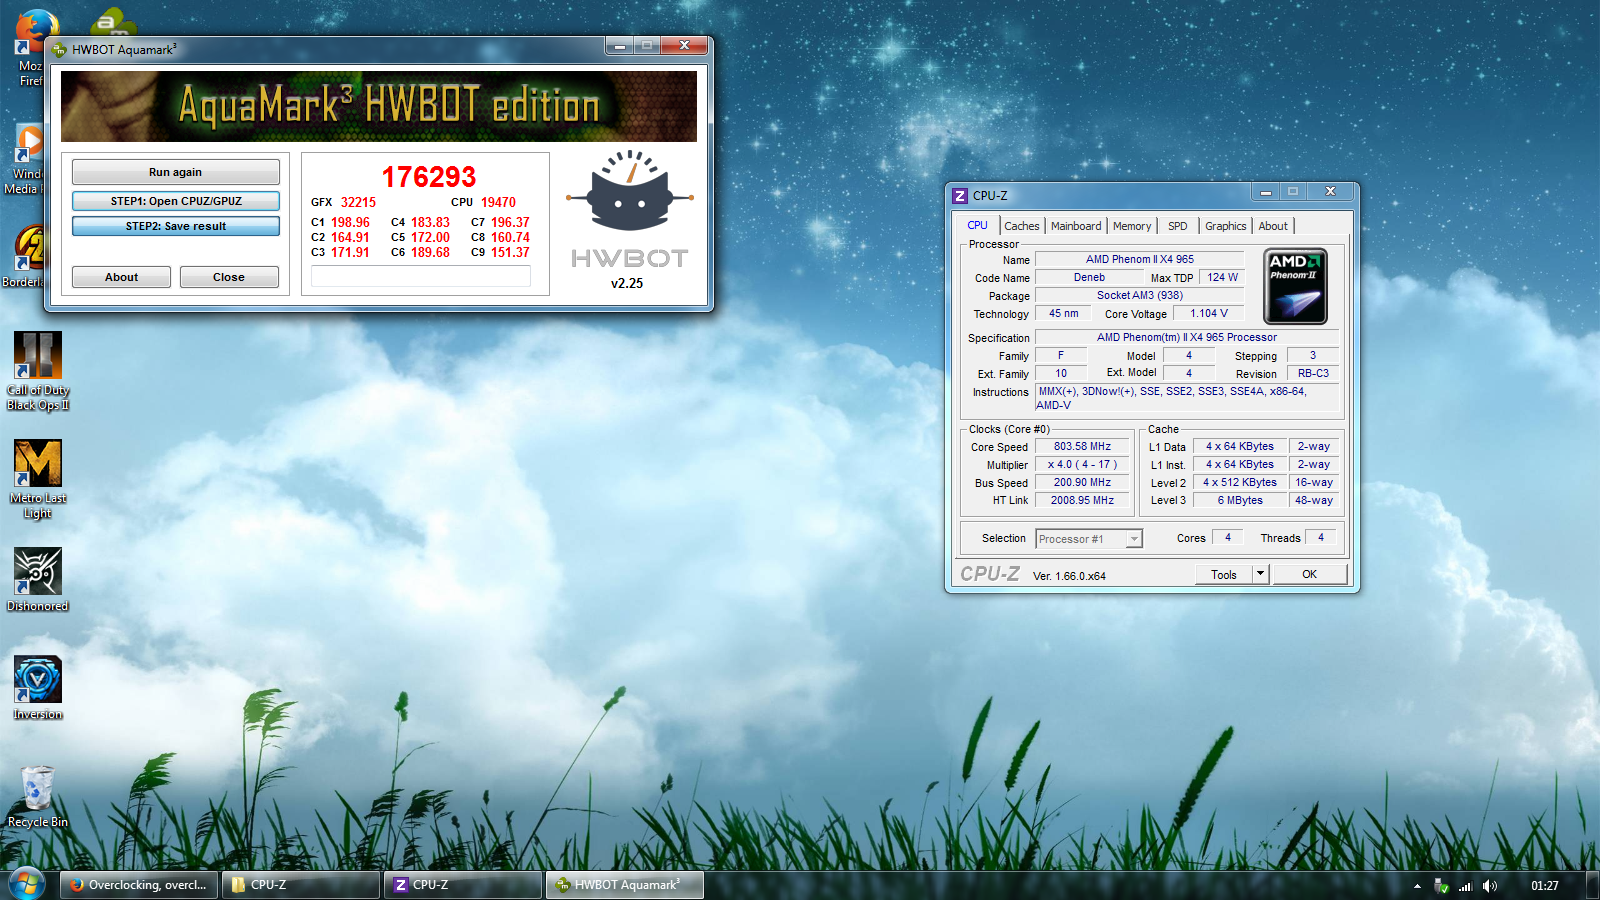Image resolution: width=1600 pixels, height=900 pixels.
Task: Switch to the SPD tab
Action: (1178, 226)
